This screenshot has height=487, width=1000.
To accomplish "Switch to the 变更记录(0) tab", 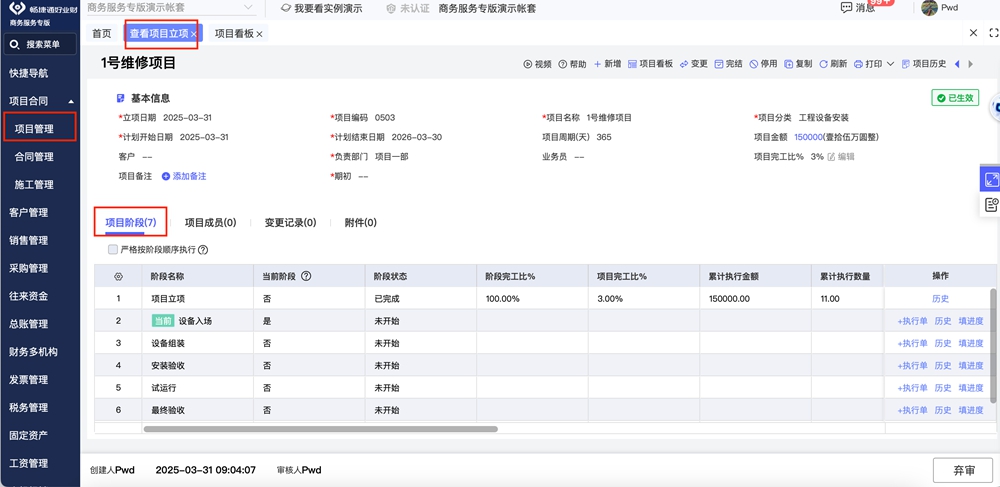I will [290, 223].
